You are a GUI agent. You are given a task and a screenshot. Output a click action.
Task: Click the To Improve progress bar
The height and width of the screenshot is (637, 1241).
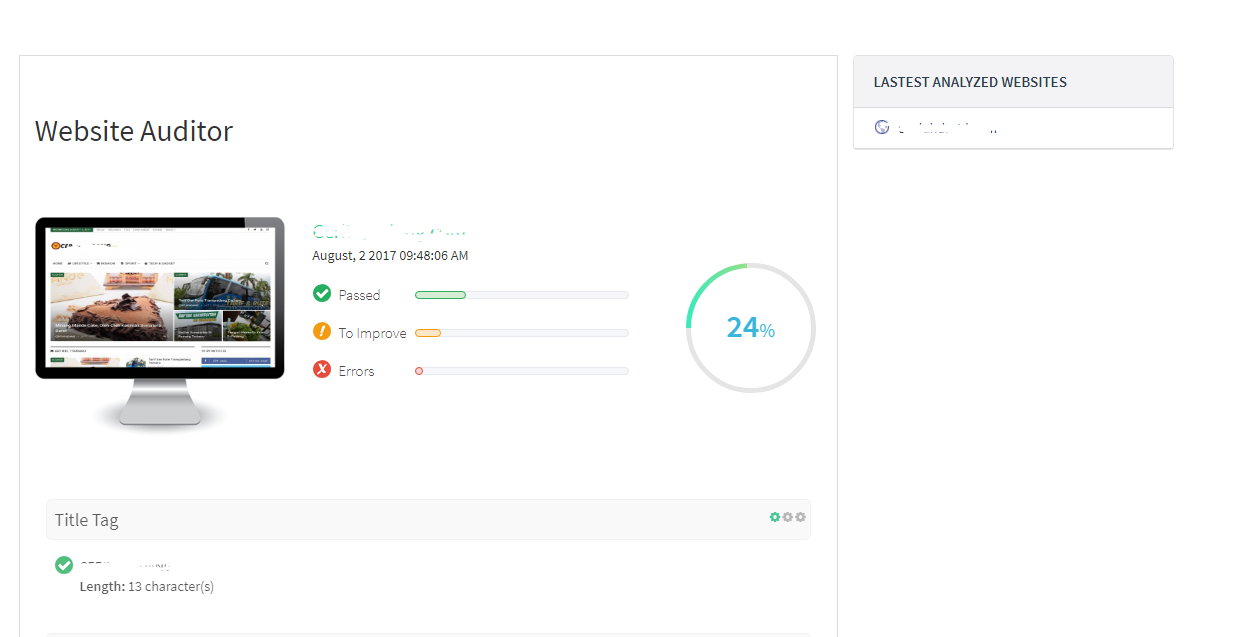(521, 333)
